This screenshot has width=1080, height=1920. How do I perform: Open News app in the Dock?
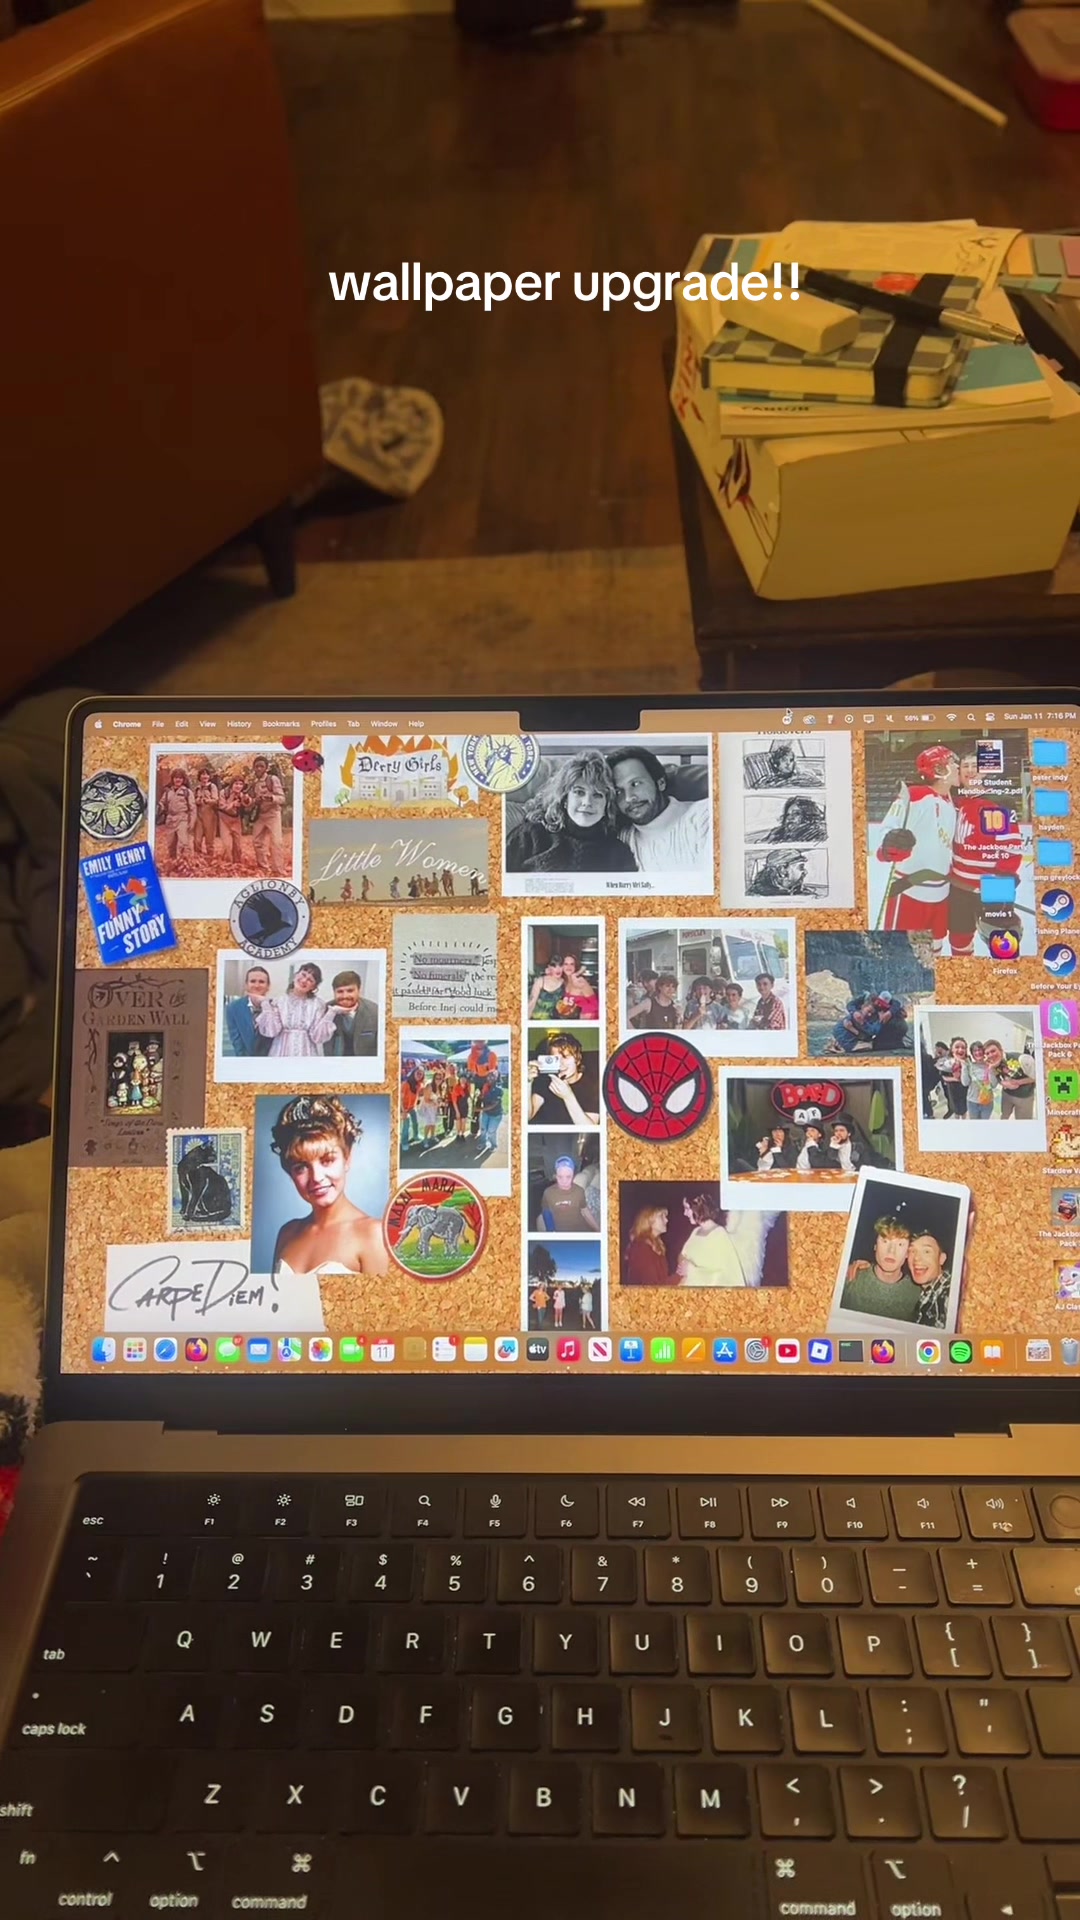click(x=599, y=1351)
